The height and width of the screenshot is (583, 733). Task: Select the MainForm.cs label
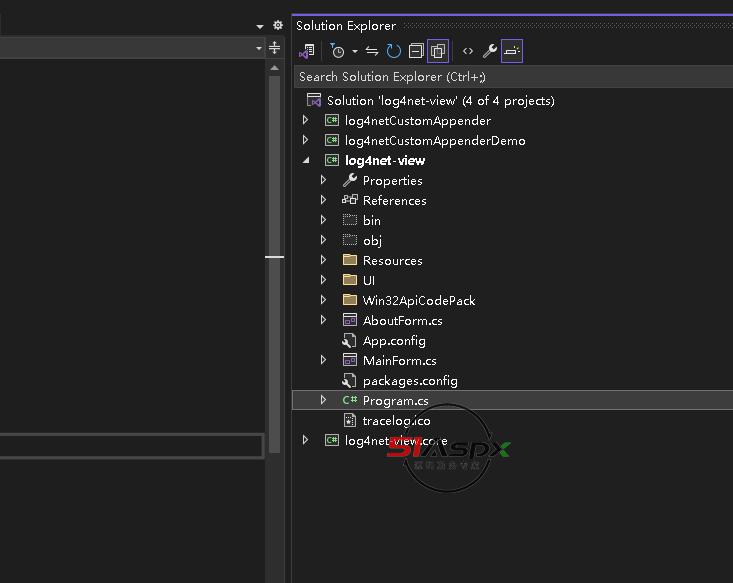[x=400, y=361]
